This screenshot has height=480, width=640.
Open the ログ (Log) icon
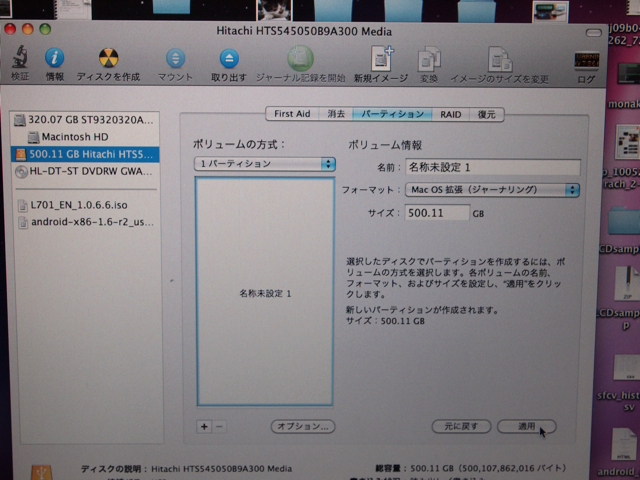(x=587, y=60)
